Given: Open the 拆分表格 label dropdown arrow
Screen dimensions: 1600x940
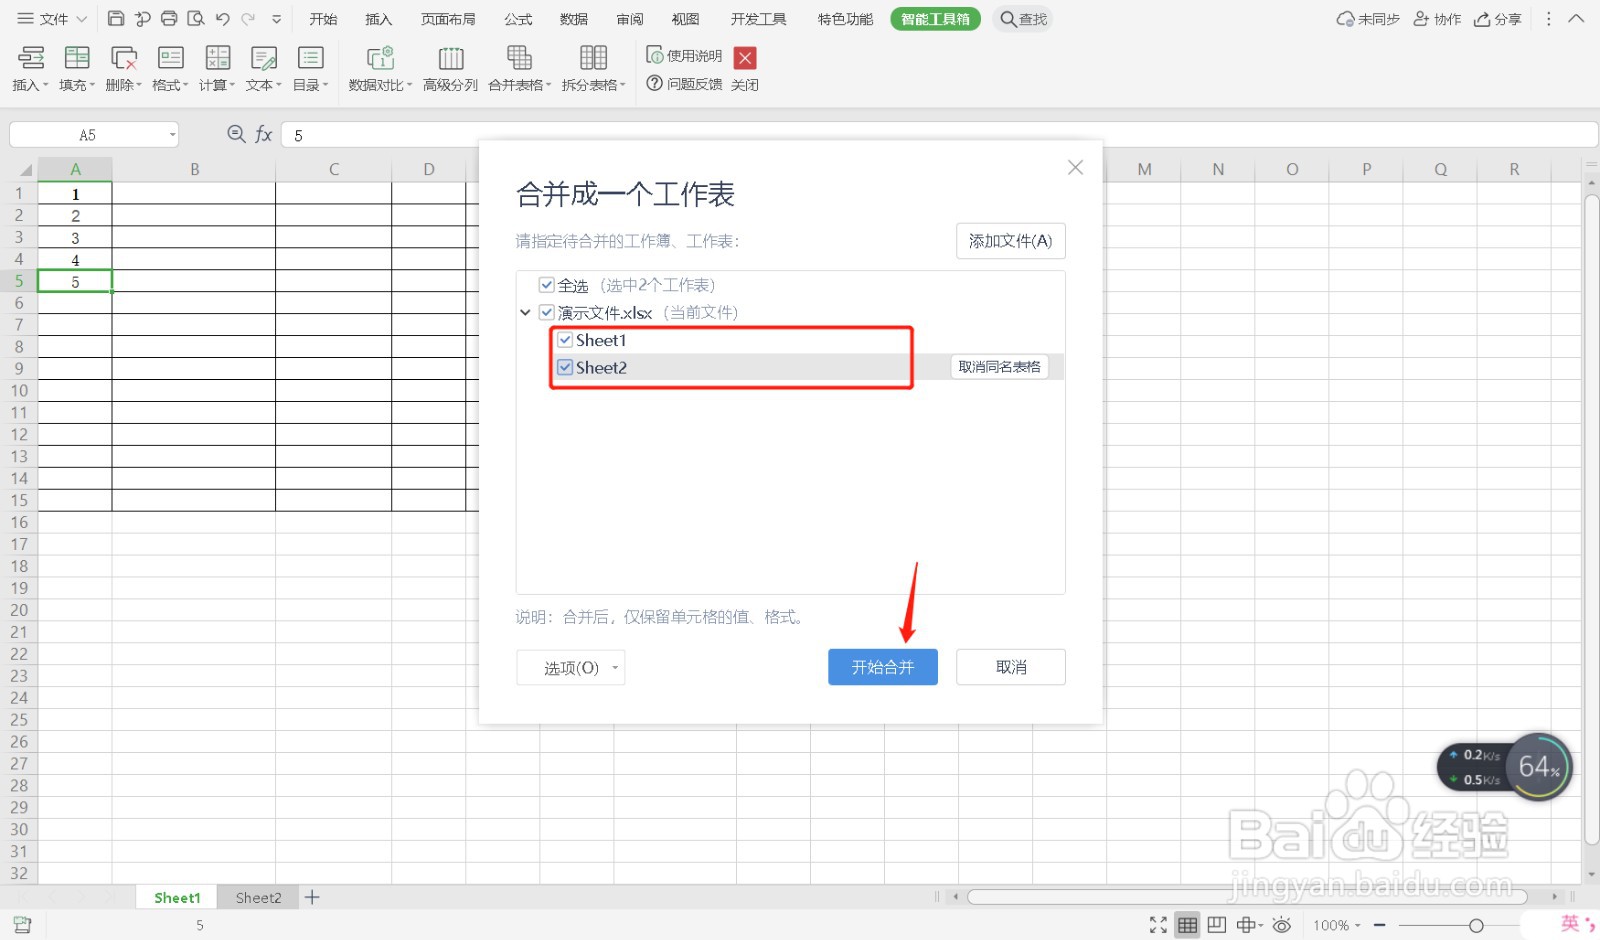Looking at the screenshot, I should click(622, 85).
